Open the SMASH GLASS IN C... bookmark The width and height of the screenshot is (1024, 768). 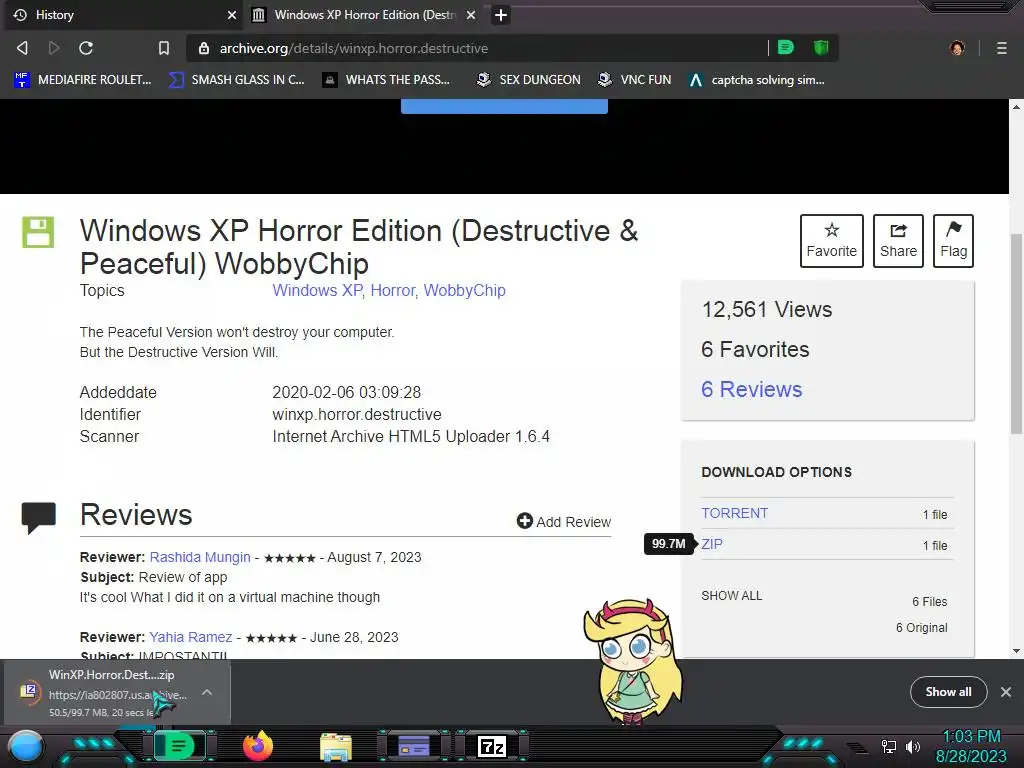click(x=237, y=80)
